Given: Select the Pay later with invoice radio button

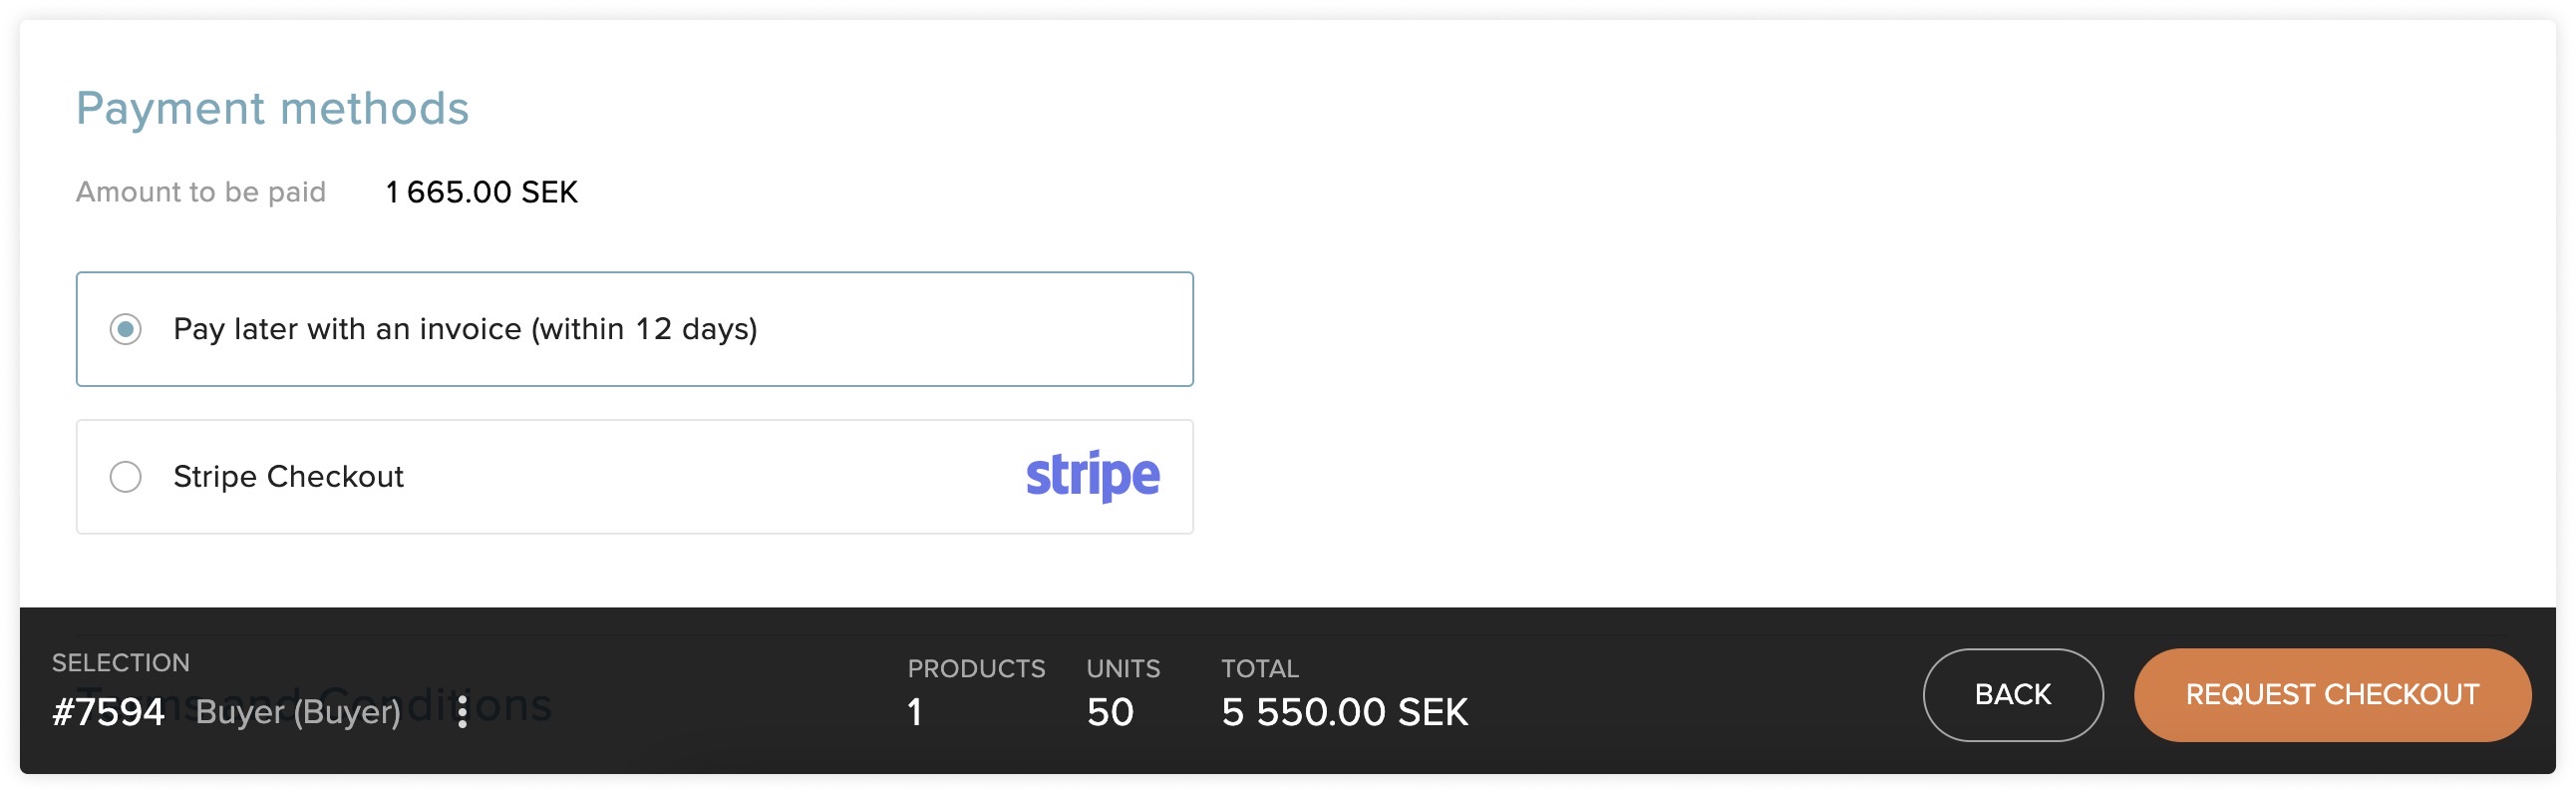Looking at the screenshot, I should pyautogui.click(x=125, y=329).
